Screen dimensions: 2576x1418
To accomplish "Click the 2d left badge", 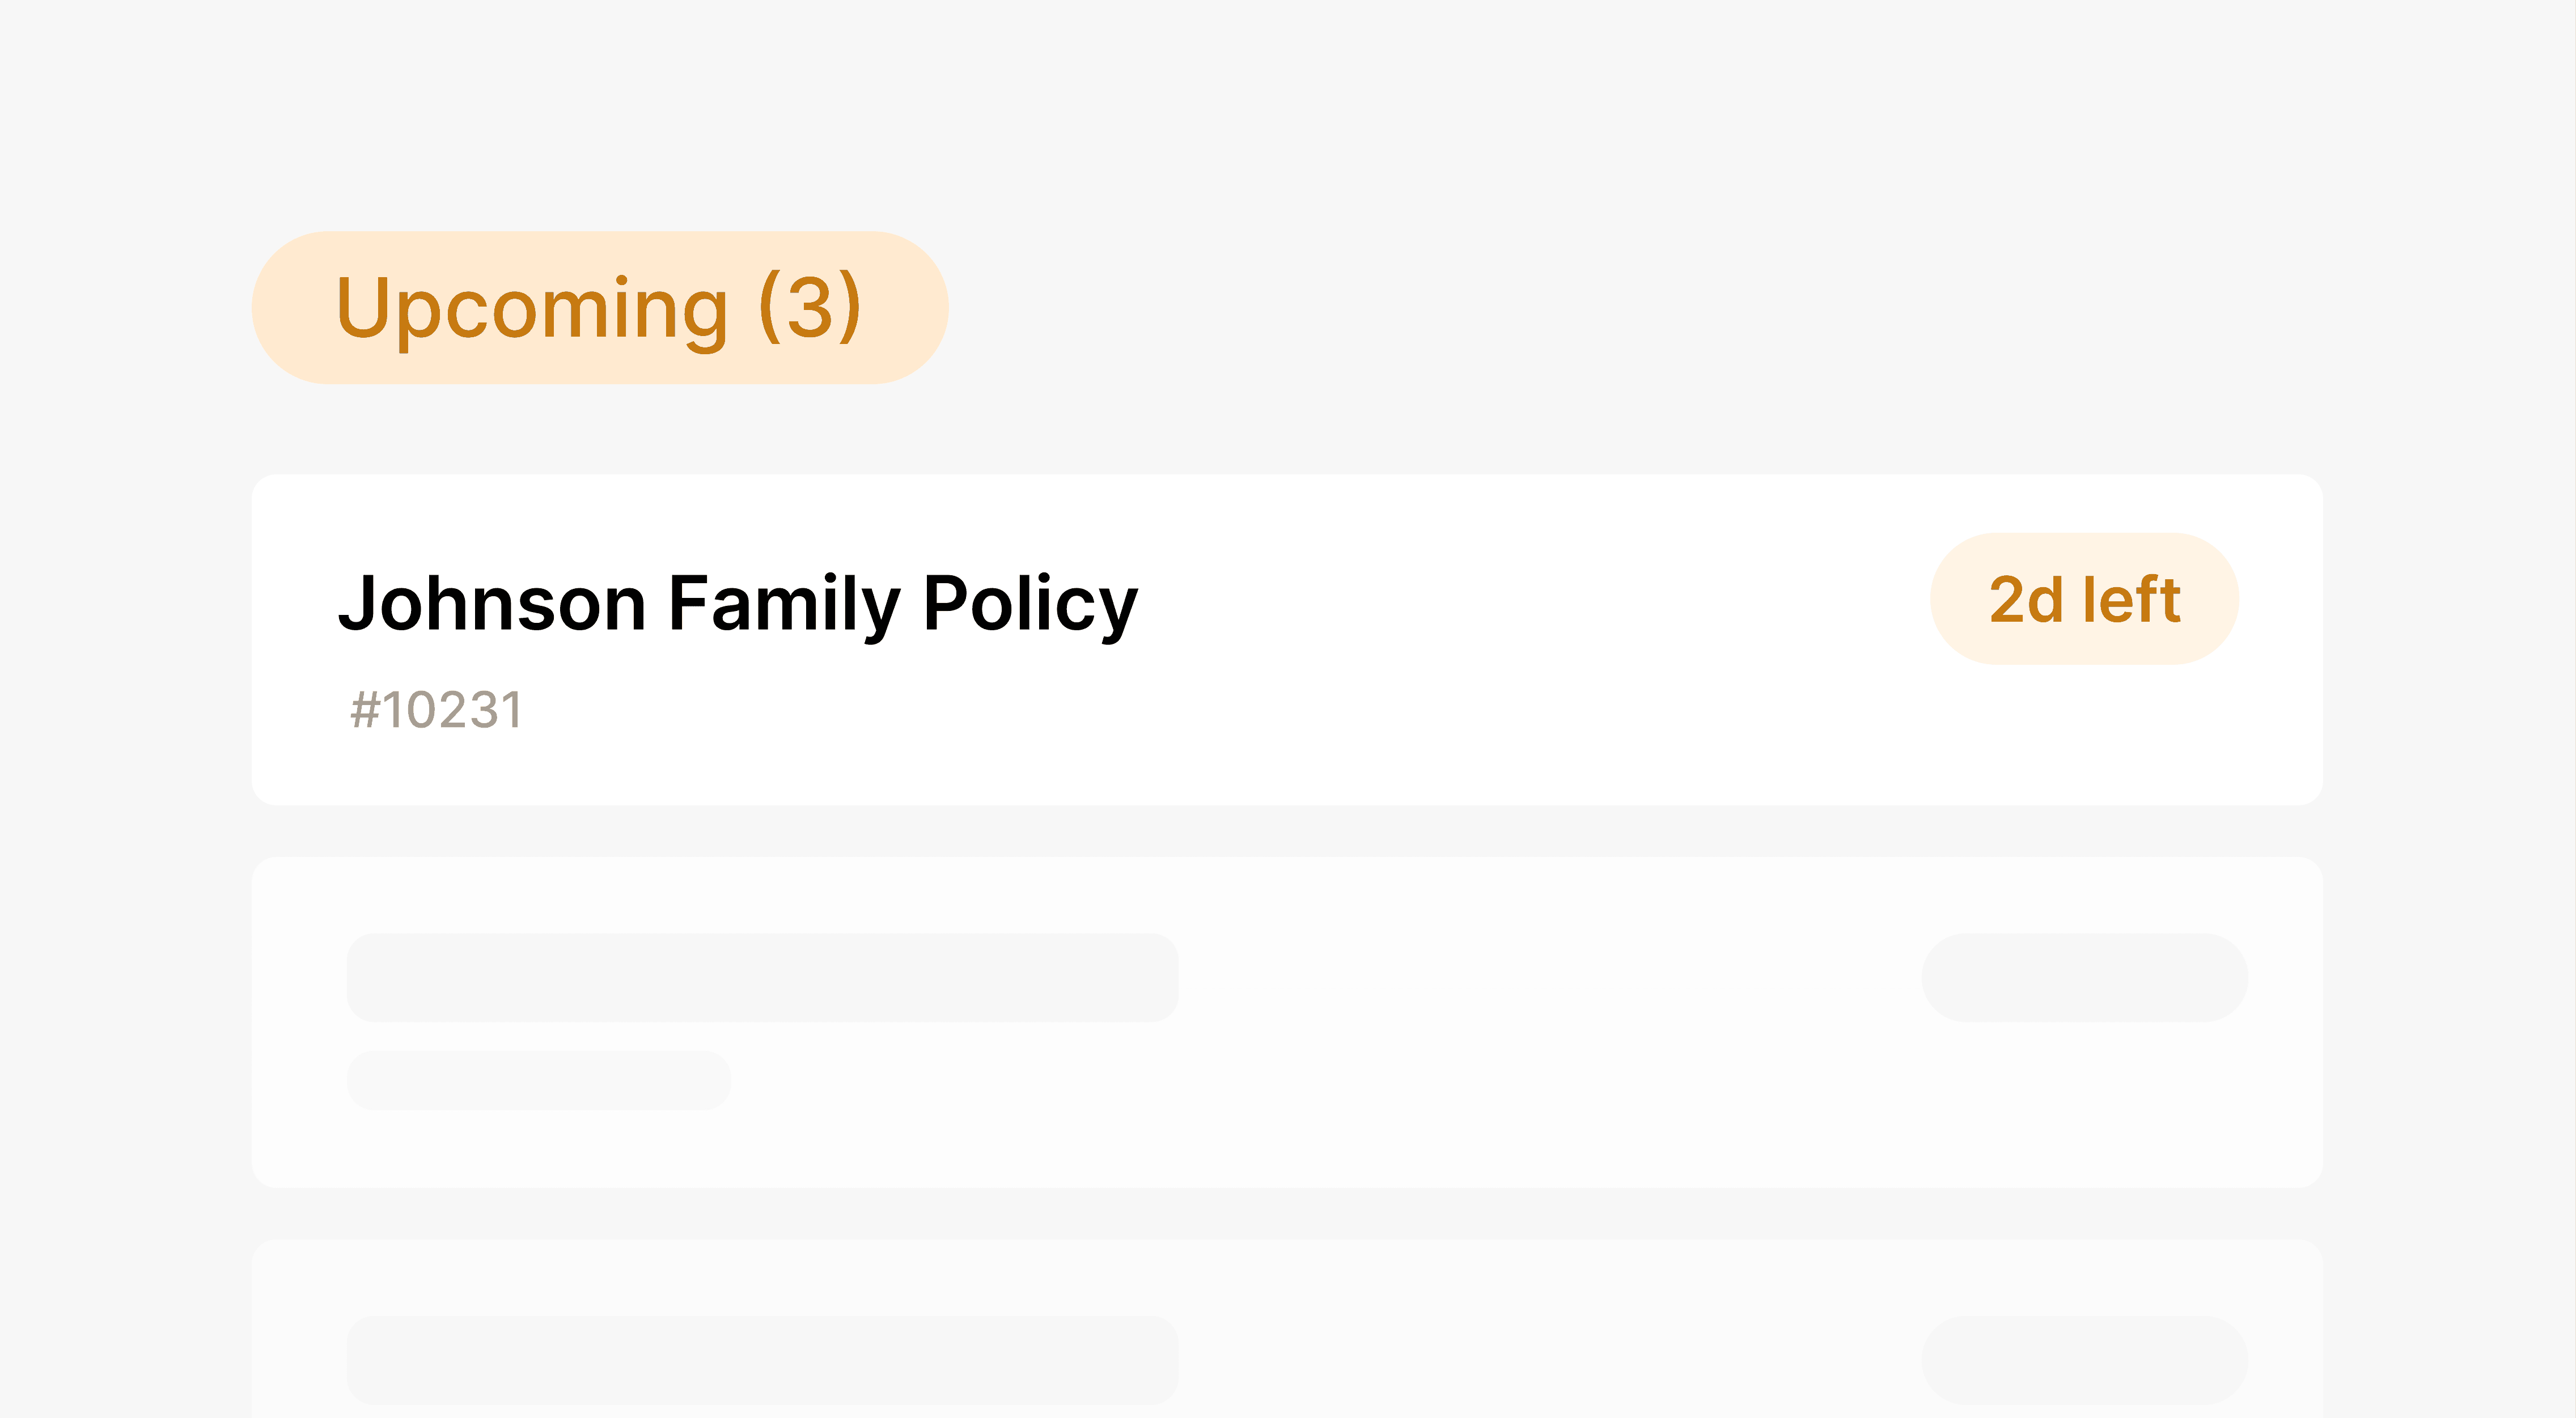I will (x=2084, y=599).
